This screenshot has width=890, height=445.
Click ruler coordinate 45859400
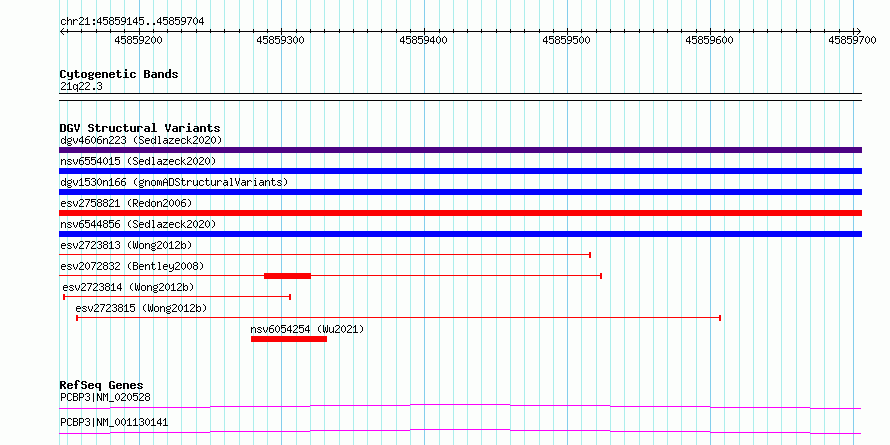423,40
